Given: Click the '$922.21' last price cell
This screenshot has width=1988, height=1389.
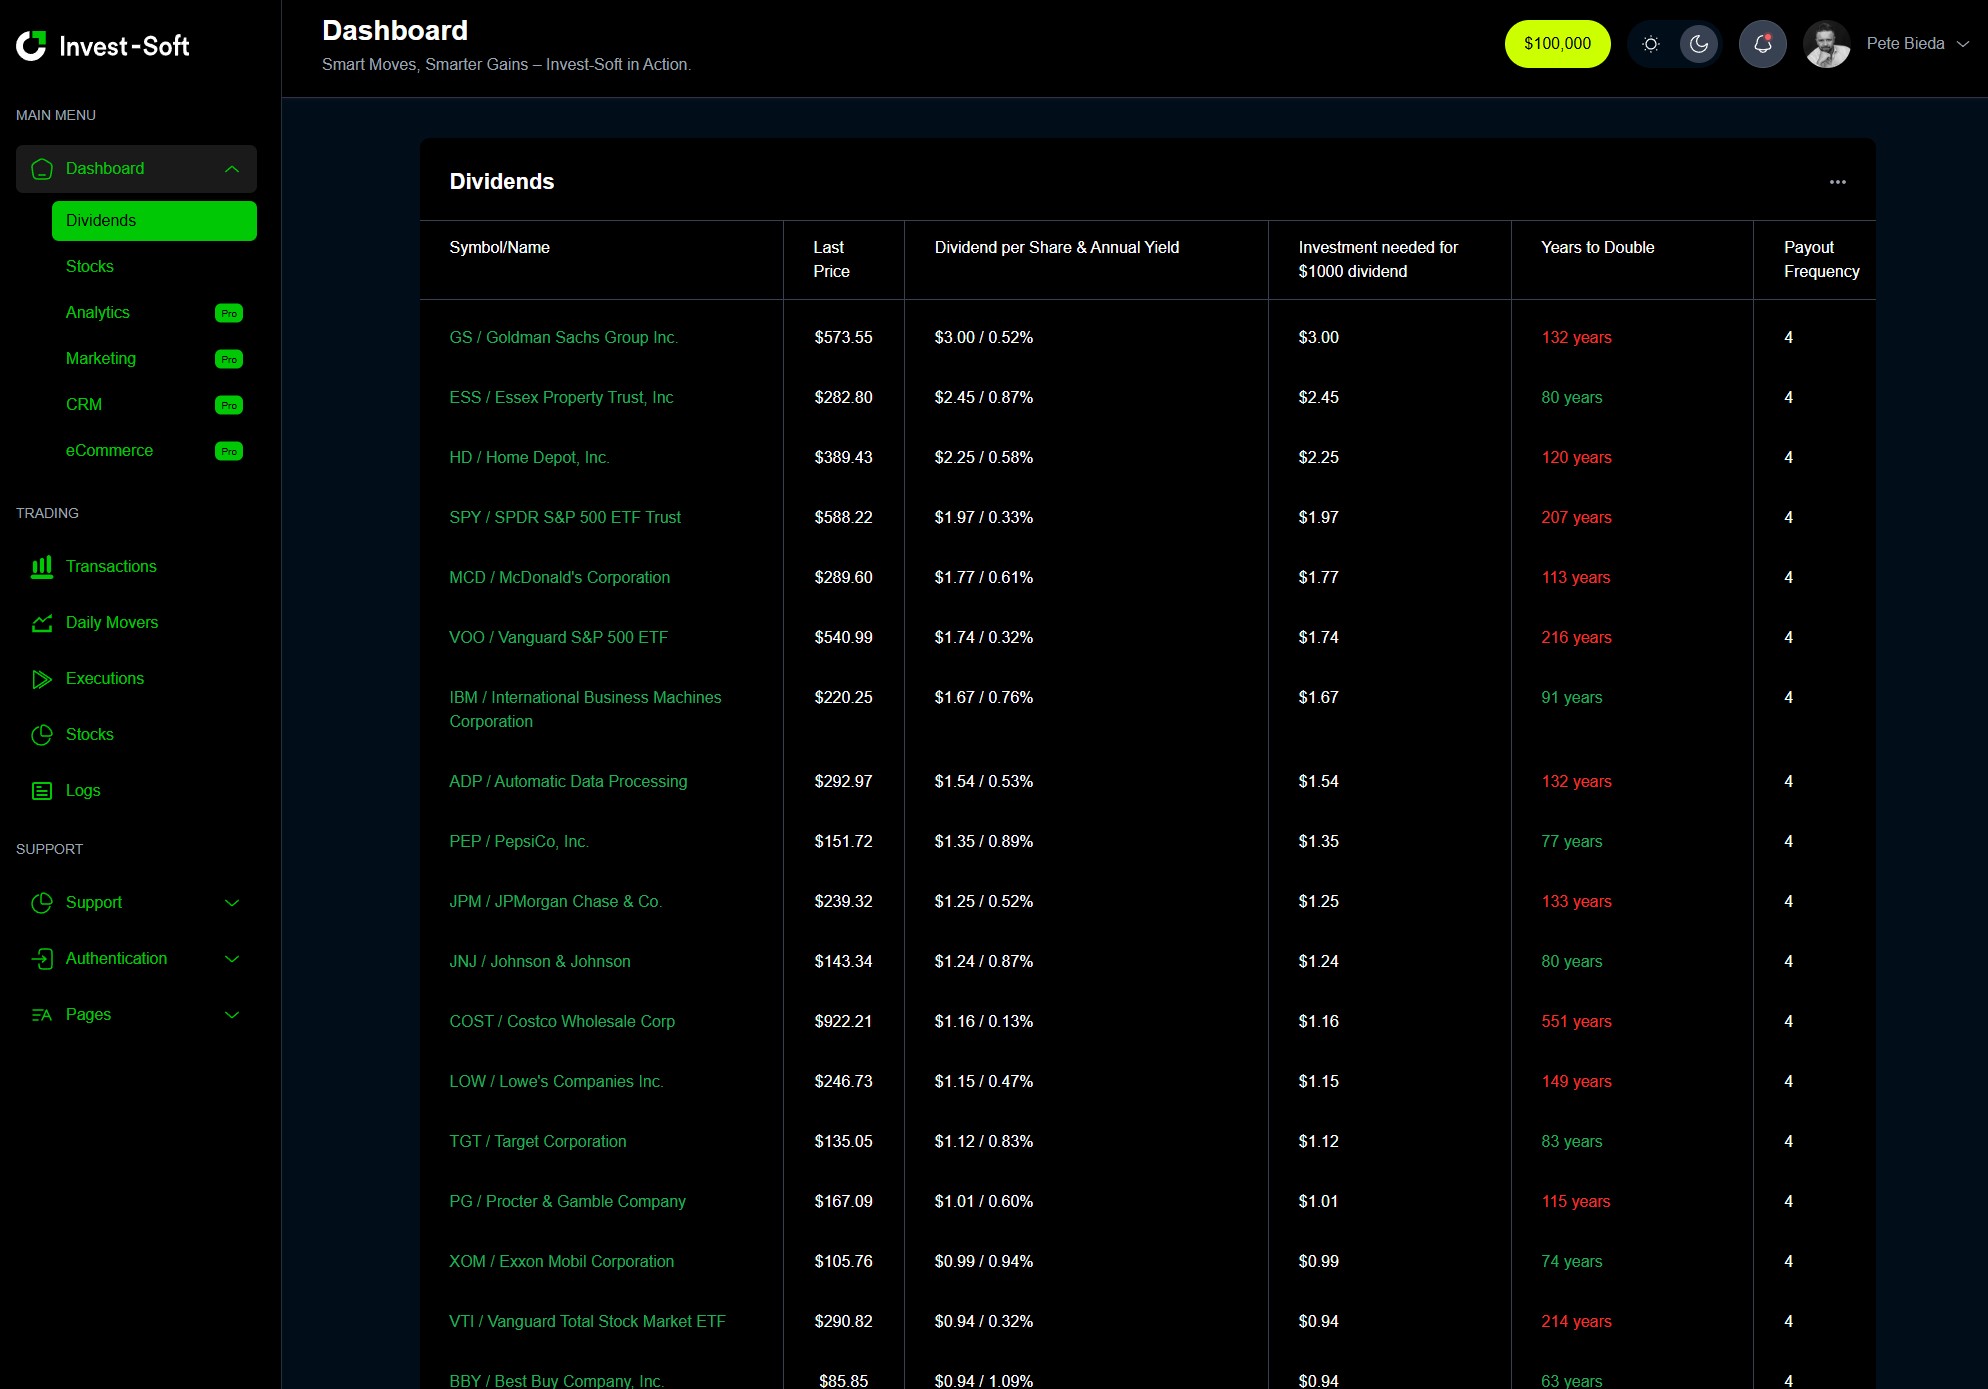Looking at the screenshot, I should point(843,1022).
